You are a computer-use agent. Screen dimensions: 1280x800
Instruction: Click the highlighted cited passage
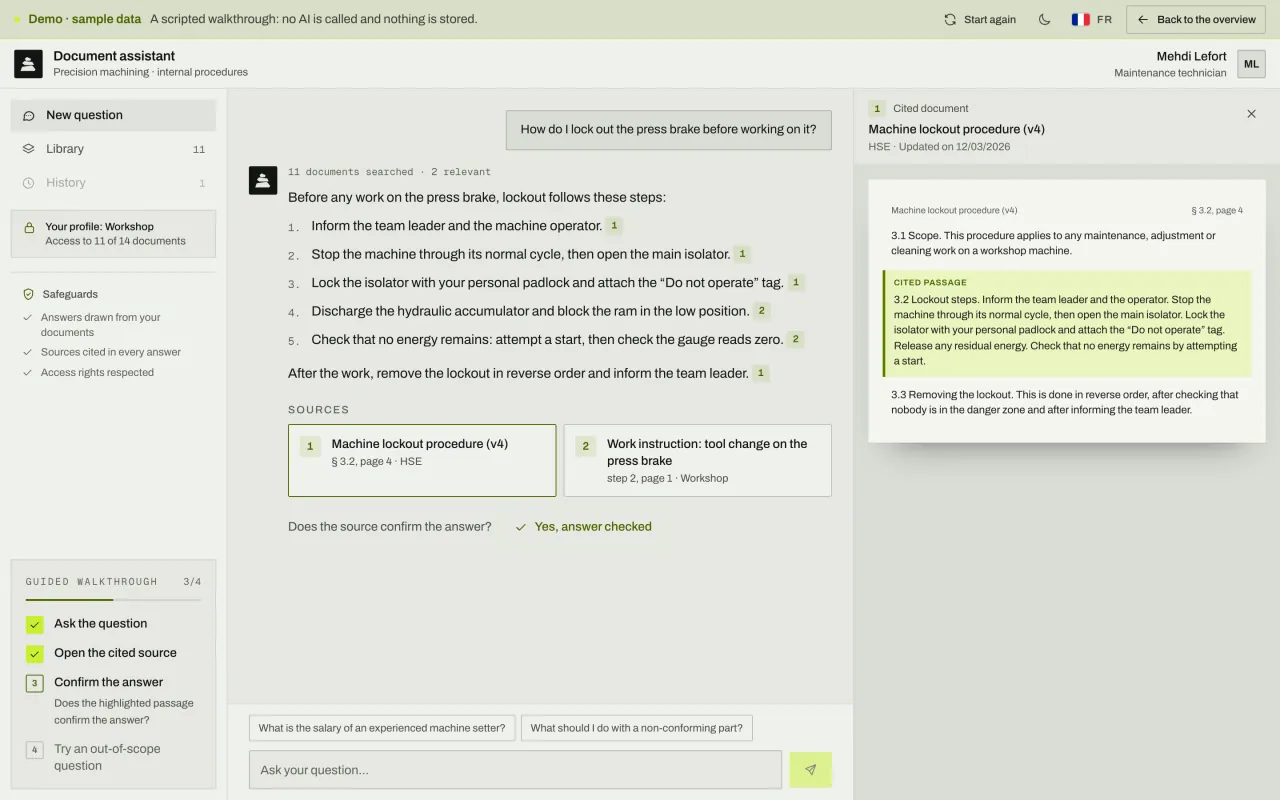pos(1067,324)
